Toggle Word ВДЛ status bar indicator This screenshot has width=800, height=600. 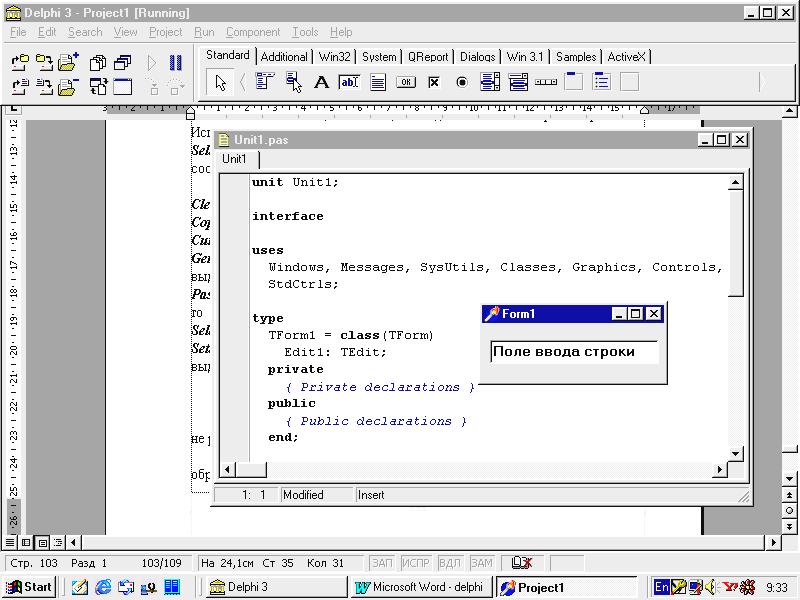coord(449,563)
